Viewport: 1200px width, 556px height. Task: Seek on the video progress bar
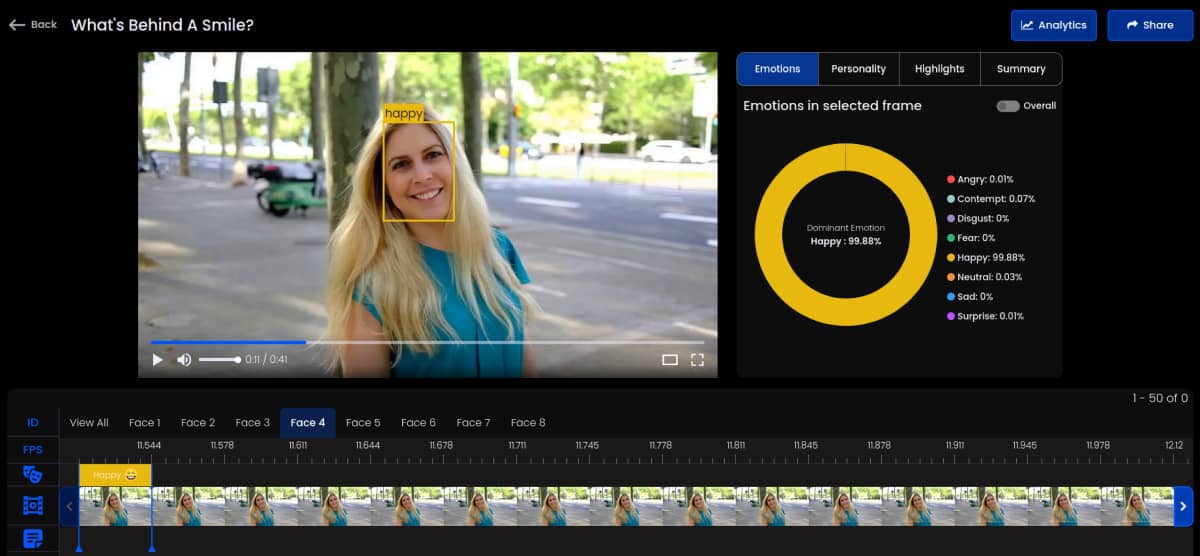tap(427, 342)
